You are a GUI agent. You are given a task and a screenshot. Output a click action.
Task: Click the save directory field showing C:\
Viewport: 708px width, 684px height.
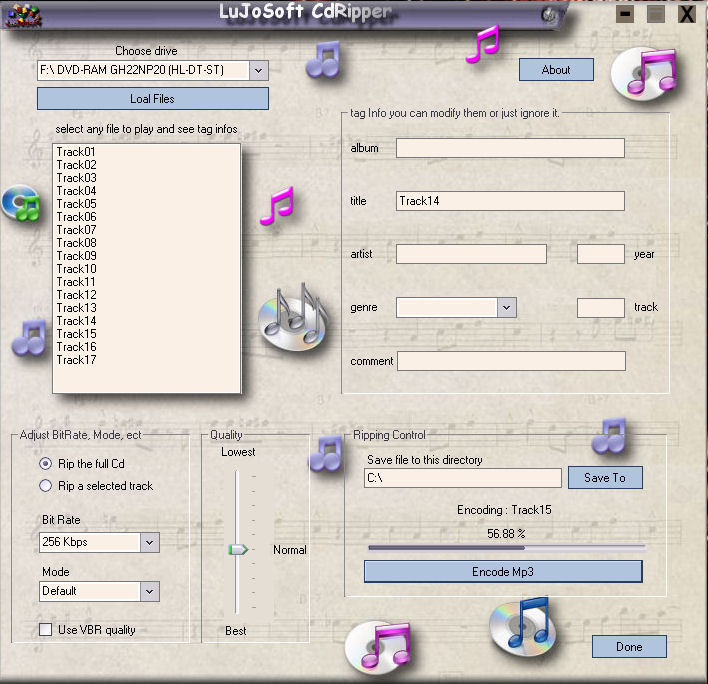click(463, 478)
